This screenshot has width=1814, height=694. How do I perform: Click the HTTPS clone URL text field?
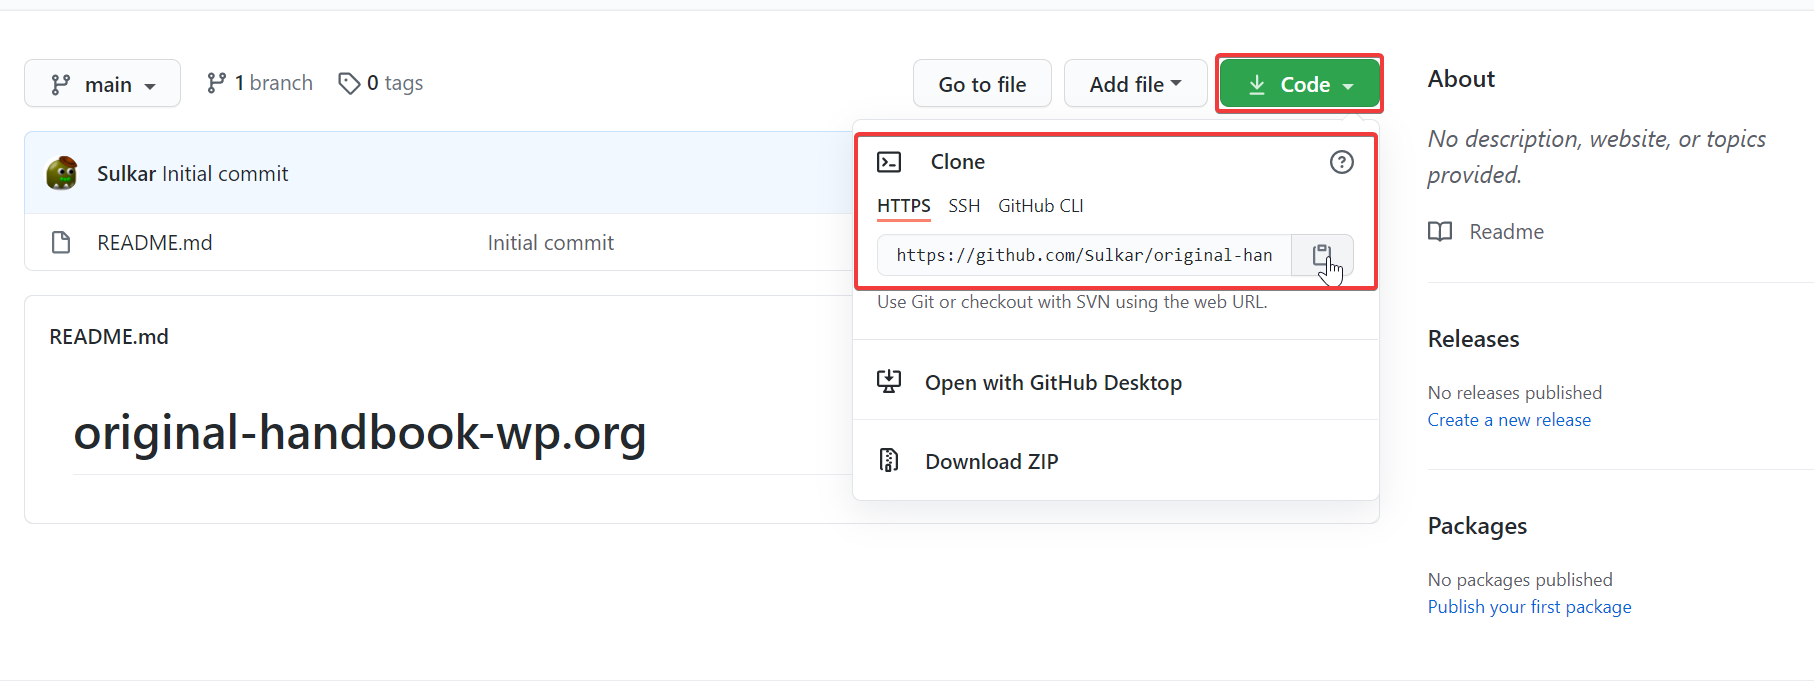coord(1084,255)
